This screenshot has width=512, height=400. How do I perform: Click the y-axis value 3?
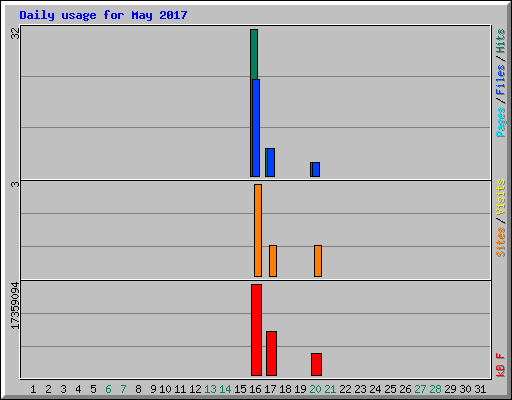coord(15,184)
